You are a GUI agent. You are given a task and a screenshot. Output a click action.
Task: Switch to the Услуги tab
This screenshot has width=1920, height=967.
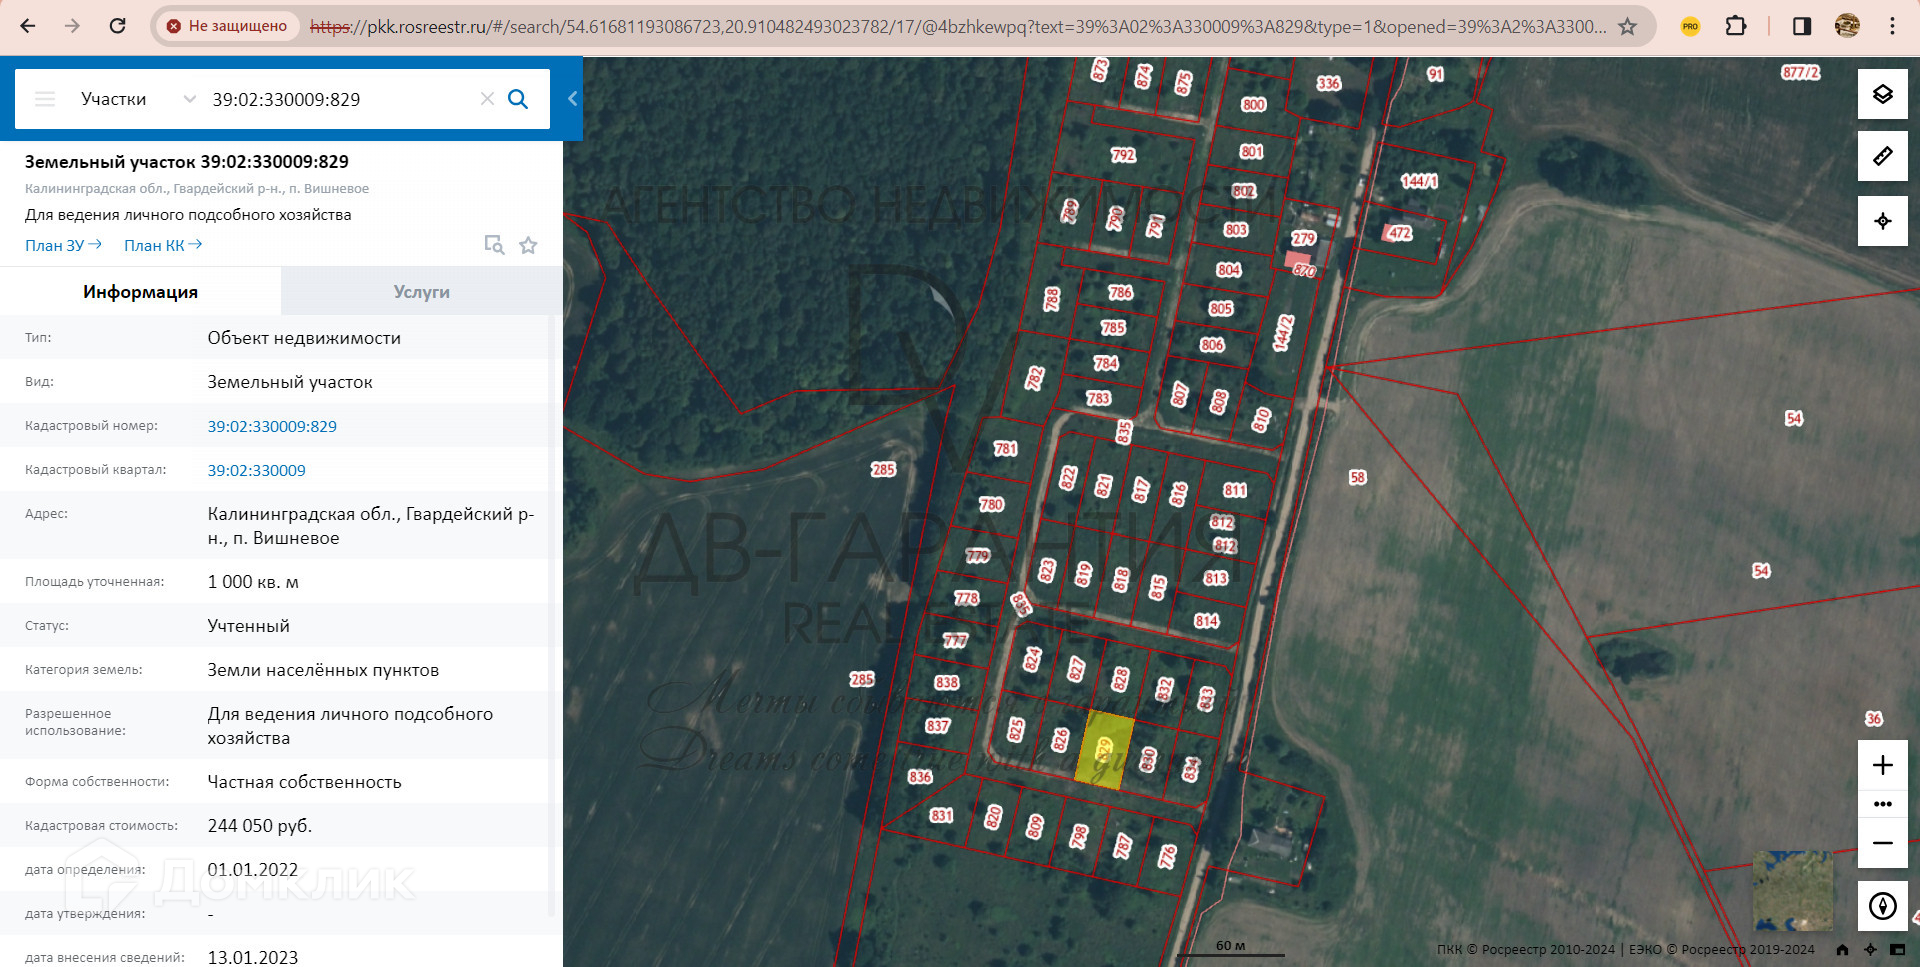point(421,292)
